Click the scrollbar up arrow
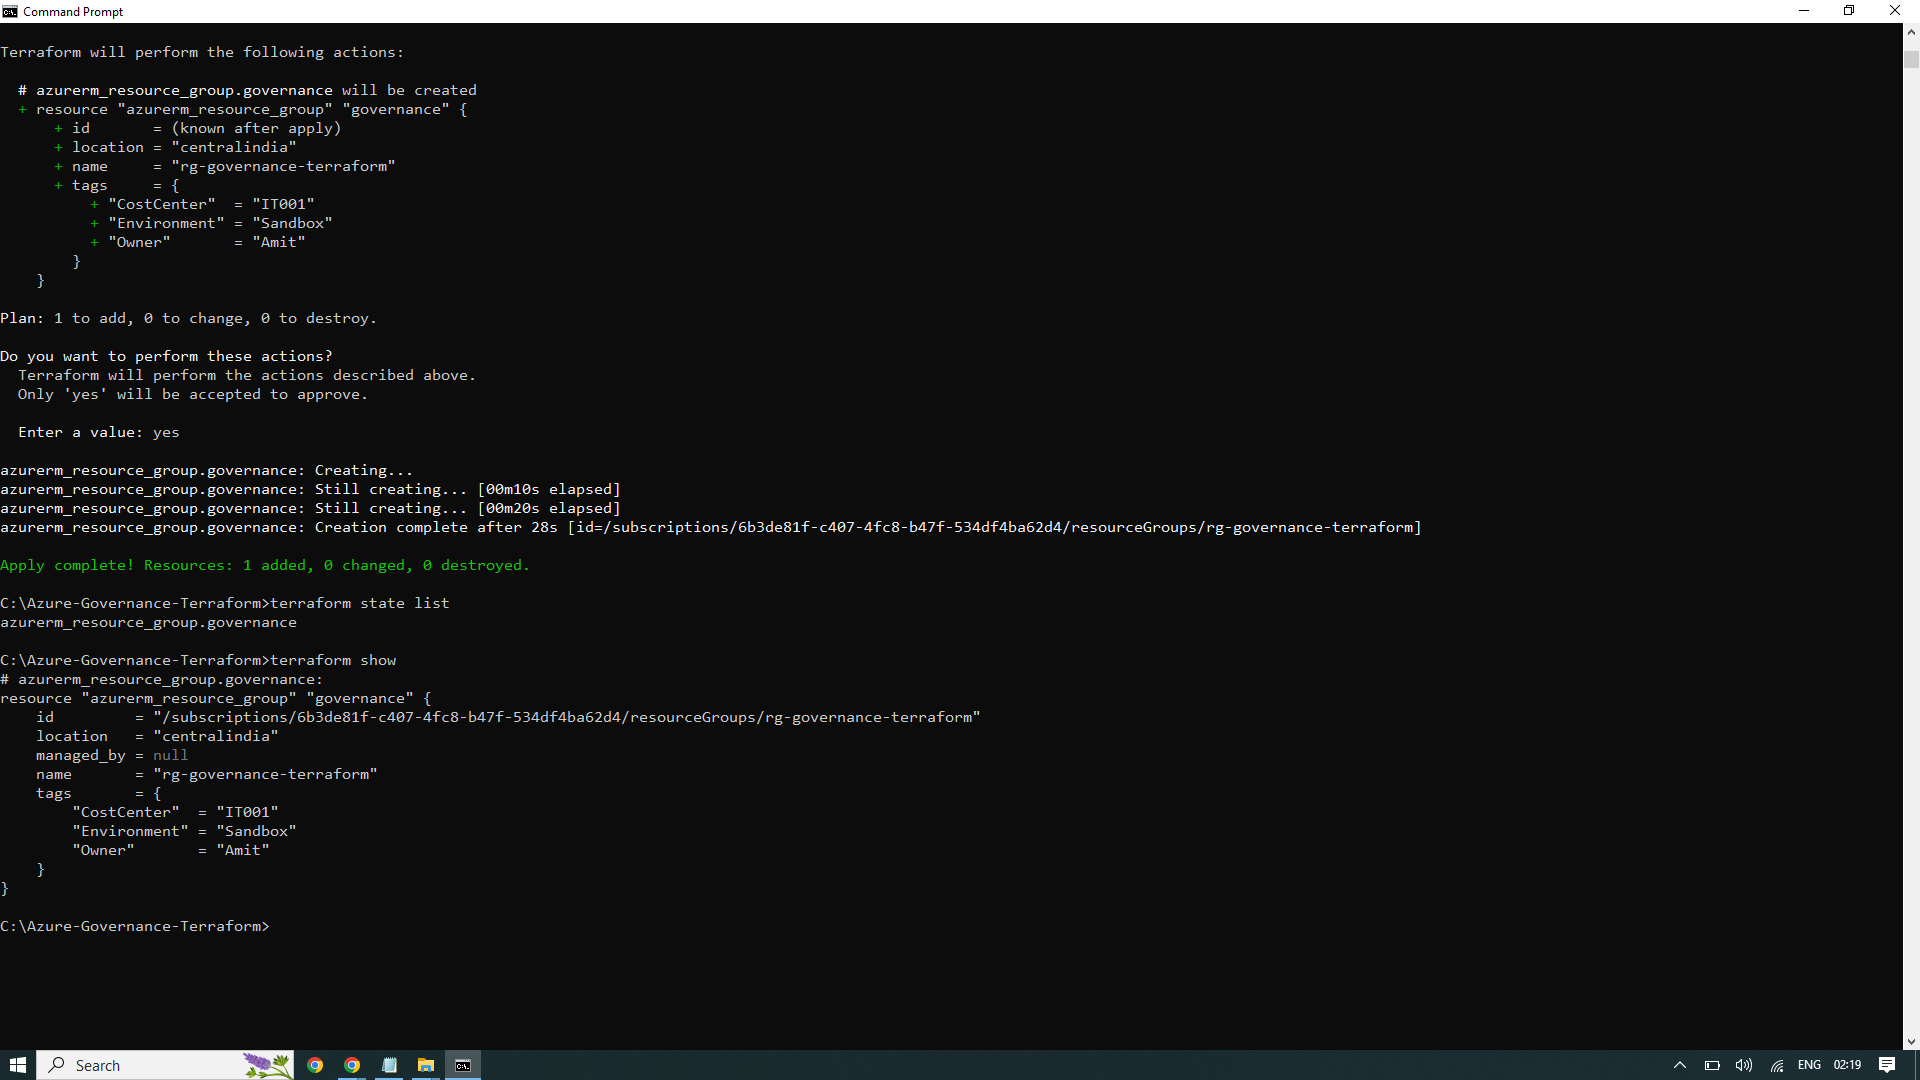Viewport: 1920px width, 1080px height. coord(1911,32)
